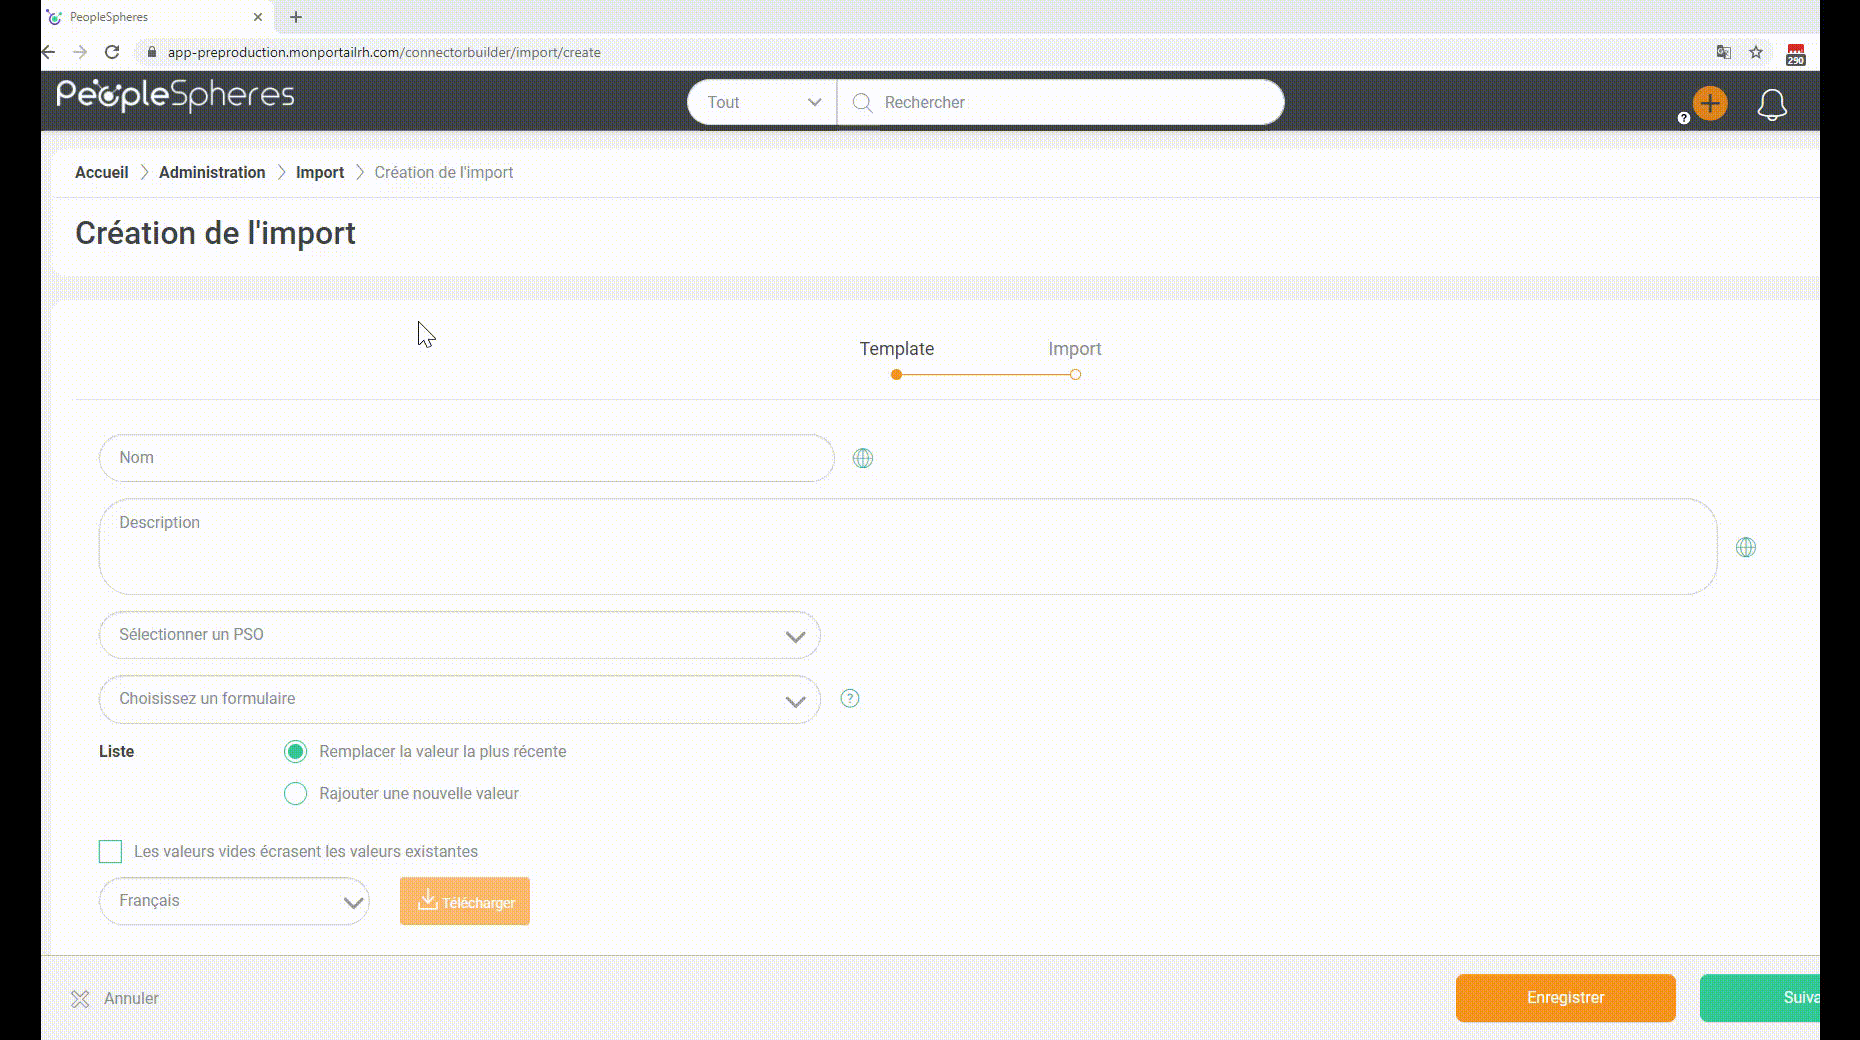Click the help icon next to form selector
Screen dimensions: 1860x1040
[x=850, y=698]
